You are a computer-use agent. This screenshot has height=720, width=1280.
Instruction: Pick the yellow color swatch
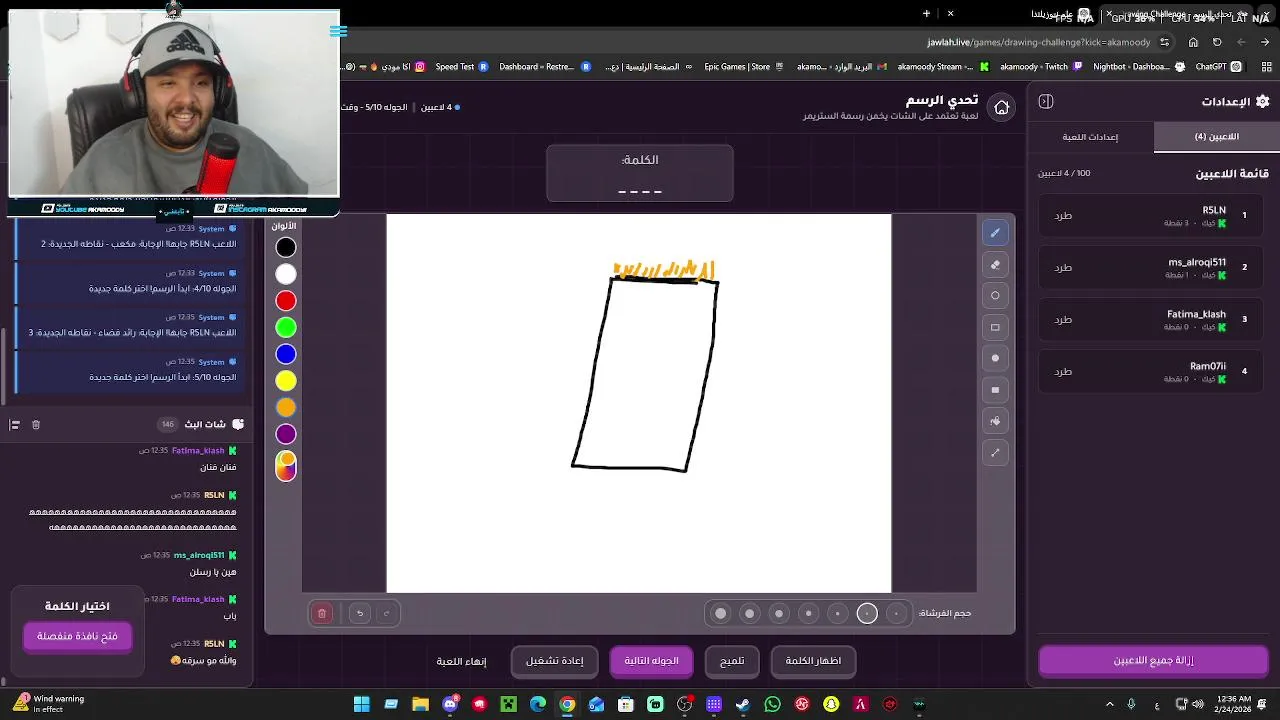(x=286, y=381)
